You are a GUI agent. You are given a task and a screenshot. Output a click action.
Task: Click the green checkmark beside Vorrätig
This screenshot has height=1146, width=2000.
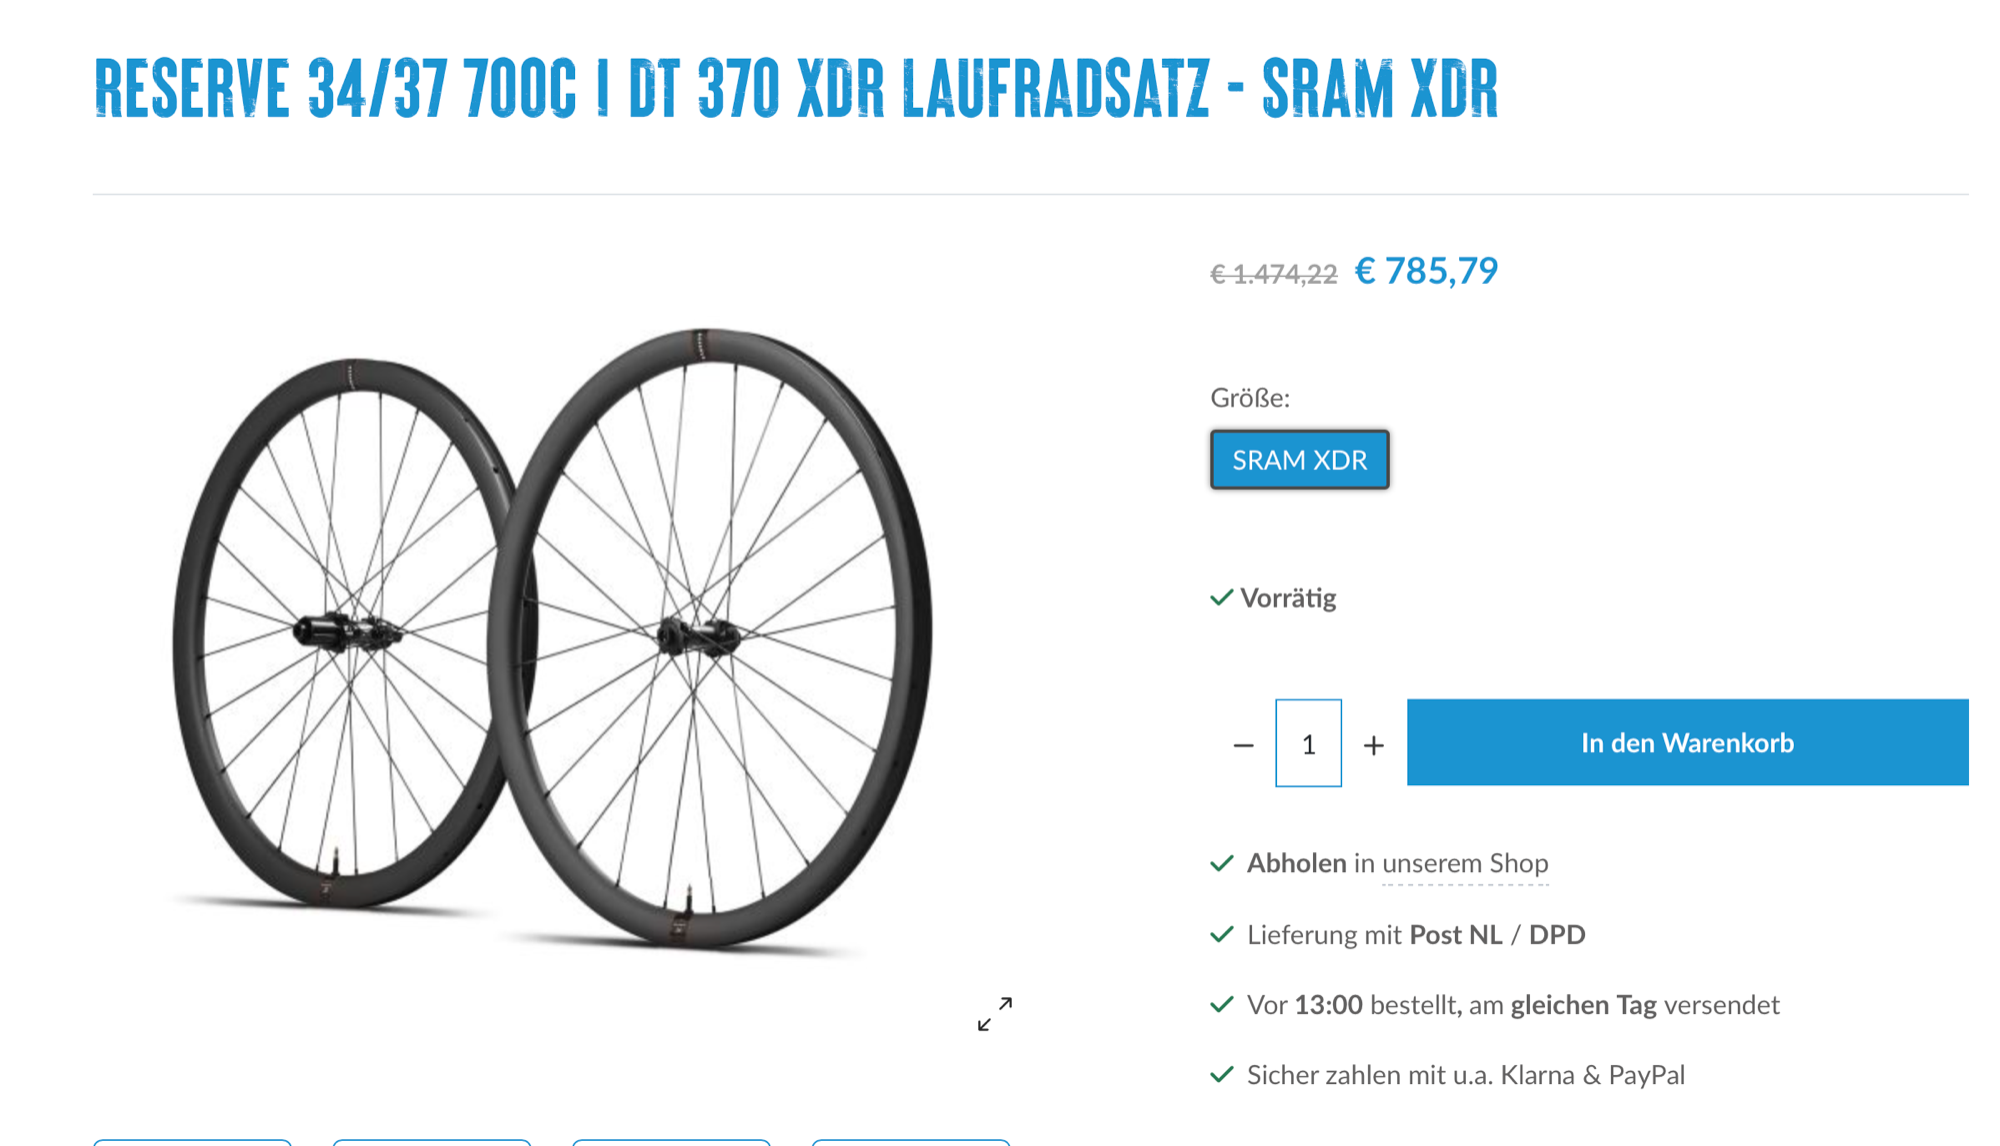(x=1221, y=598)
